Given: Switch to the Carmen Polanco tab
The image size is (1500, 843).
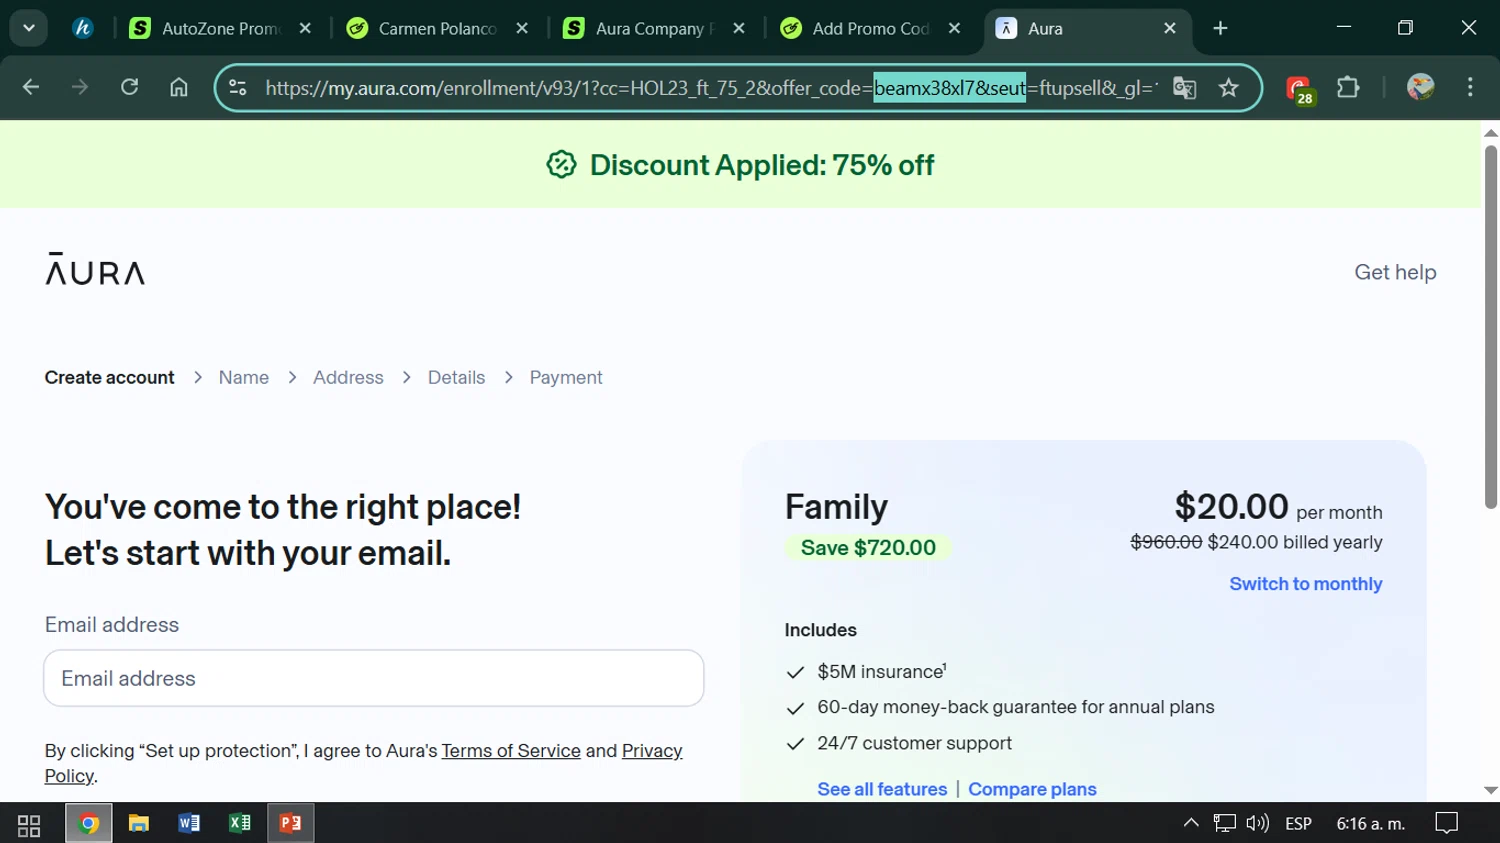Looking at the screenshot, I should (438, 28).
